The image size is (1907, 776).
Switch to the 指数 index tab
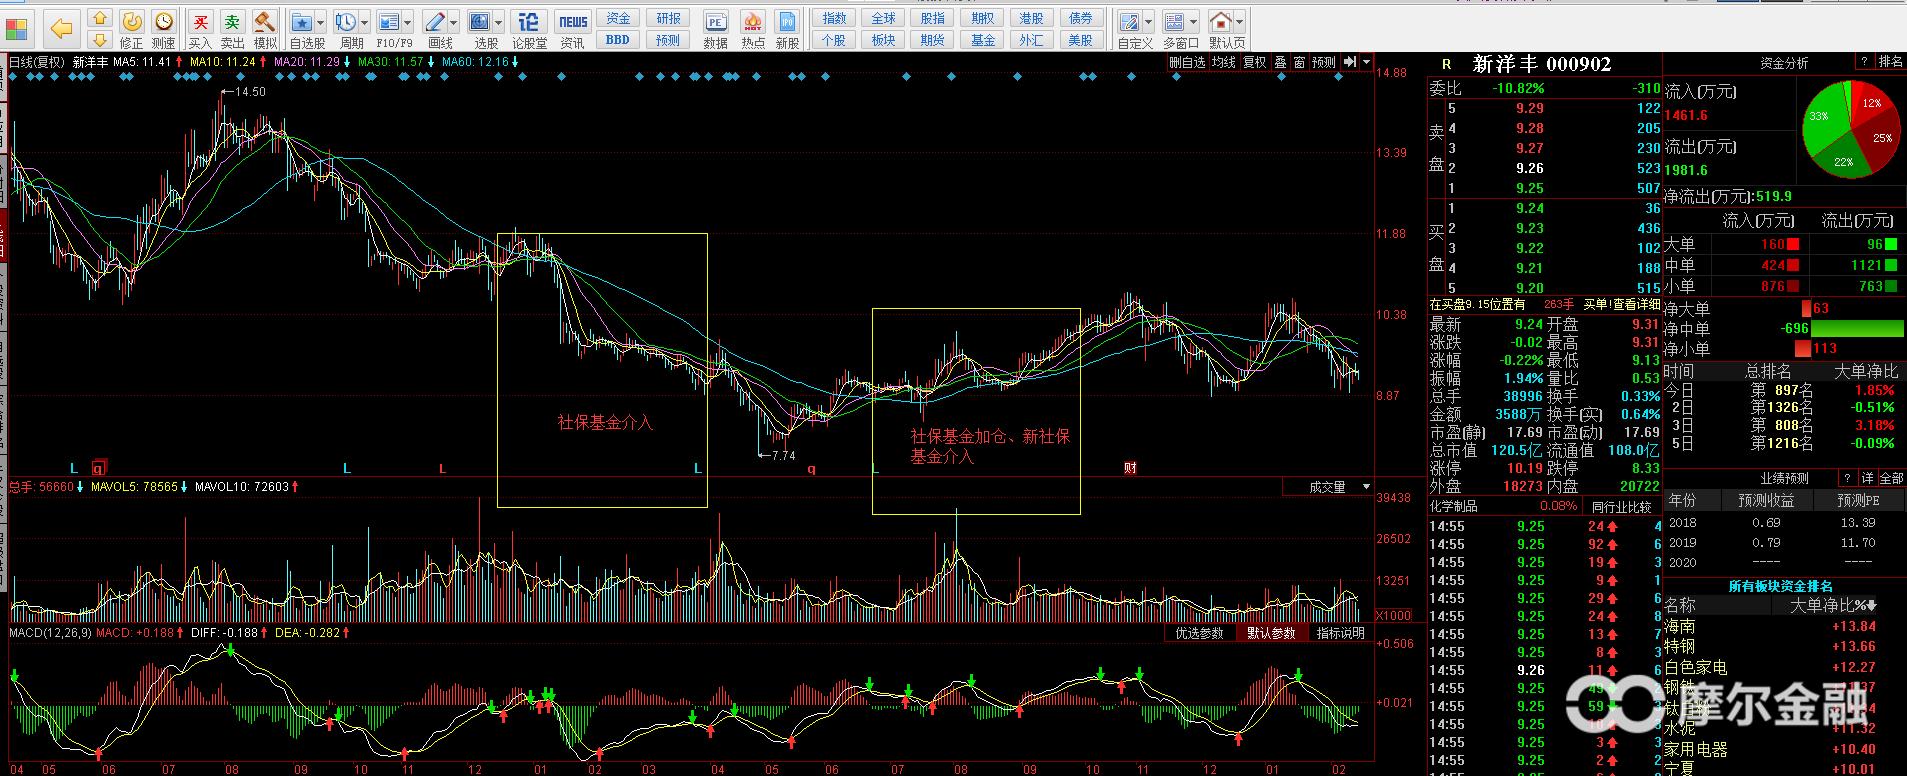click(834, 18)
